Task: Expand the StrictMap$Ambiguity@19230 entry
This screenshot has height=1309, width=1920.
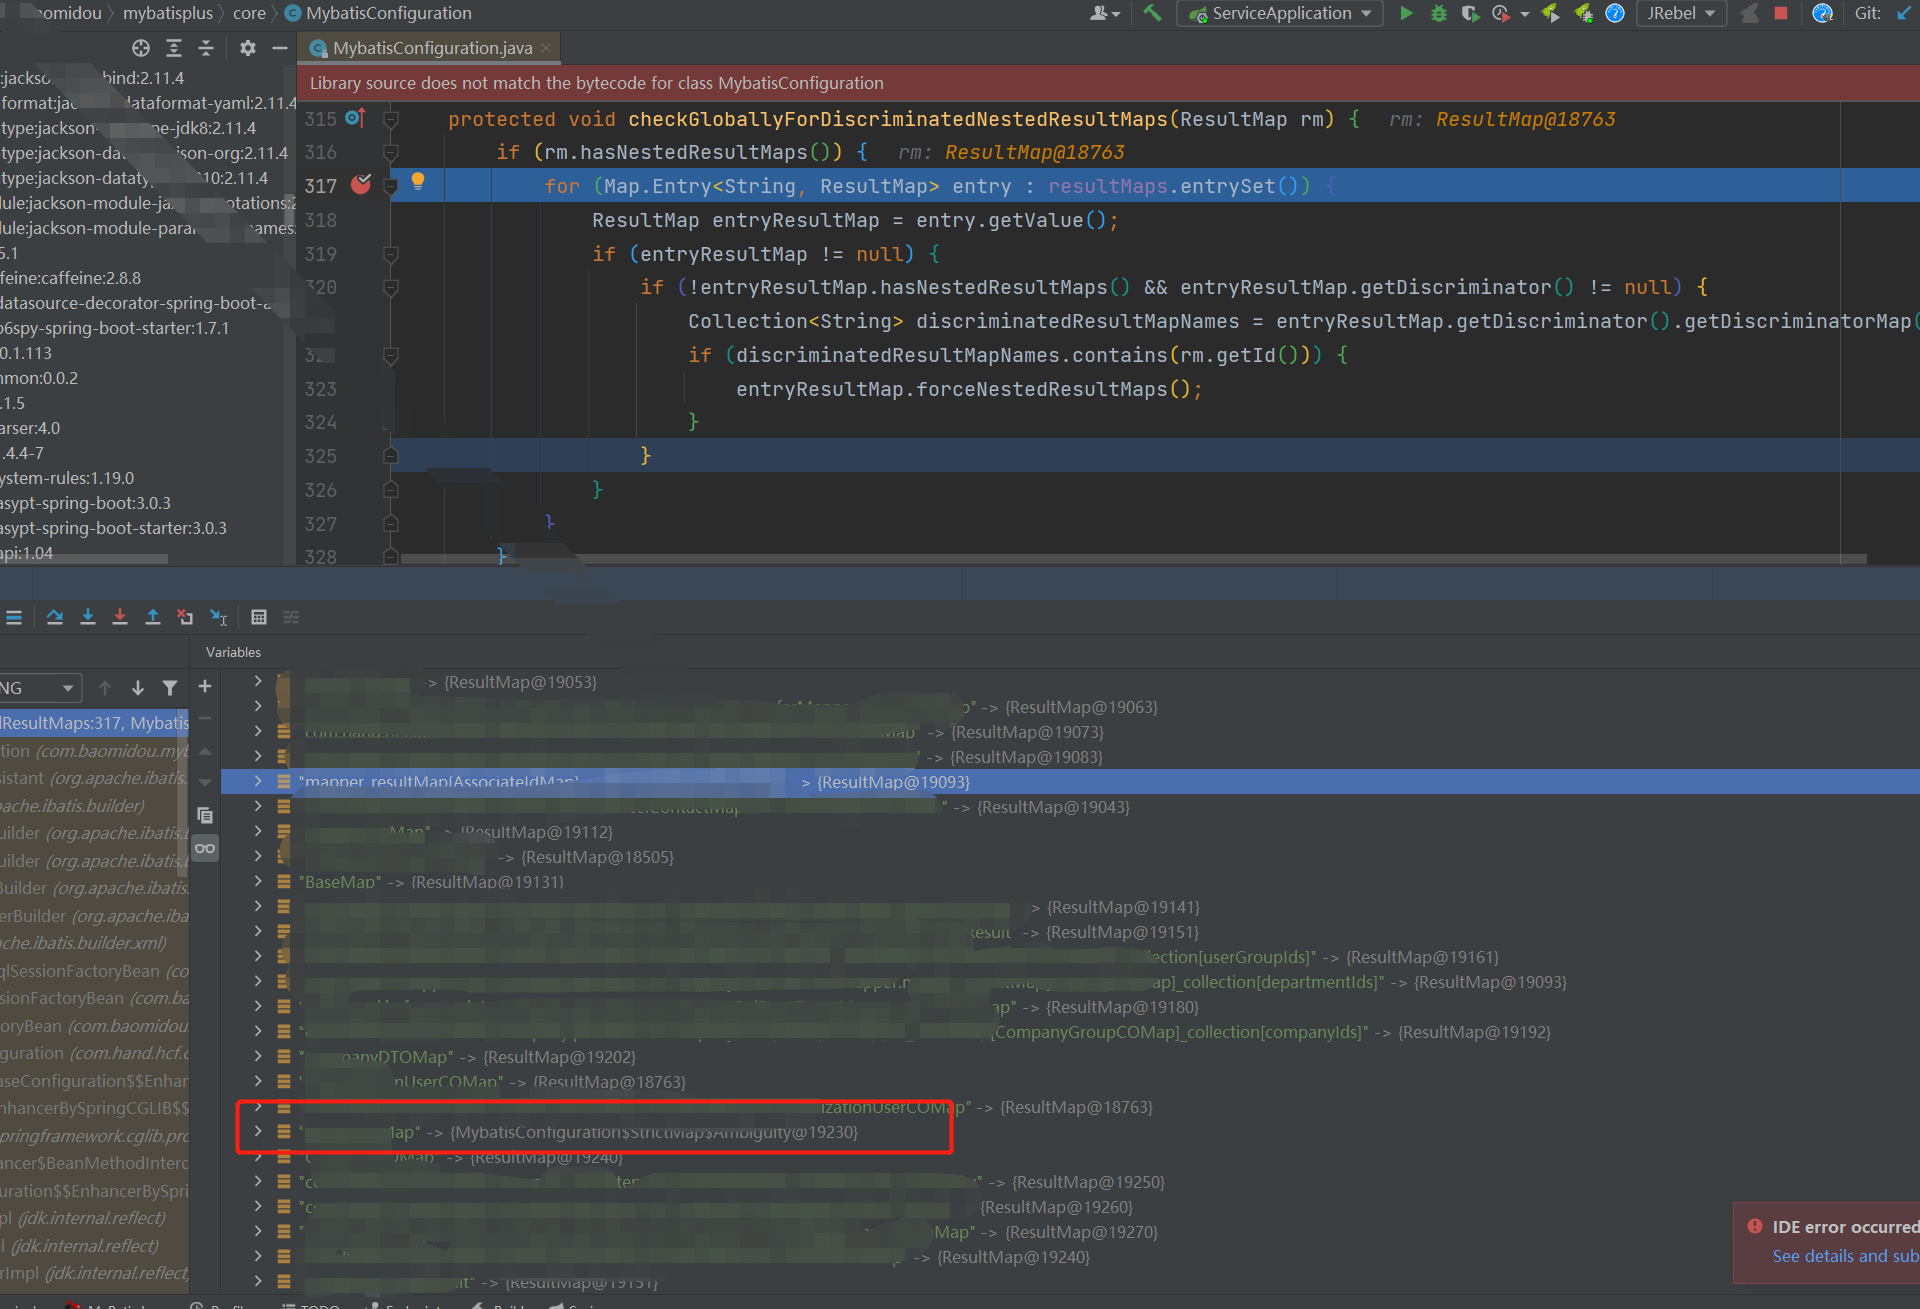Action: coord(258,1131)
